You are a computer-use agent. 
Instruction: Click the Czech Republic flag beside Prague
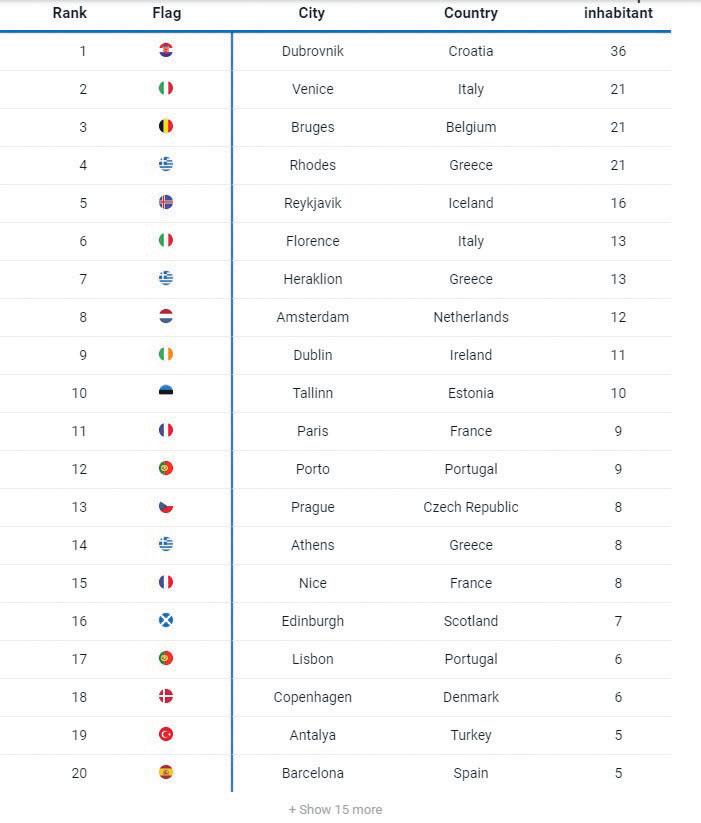[x=166, y=507]
